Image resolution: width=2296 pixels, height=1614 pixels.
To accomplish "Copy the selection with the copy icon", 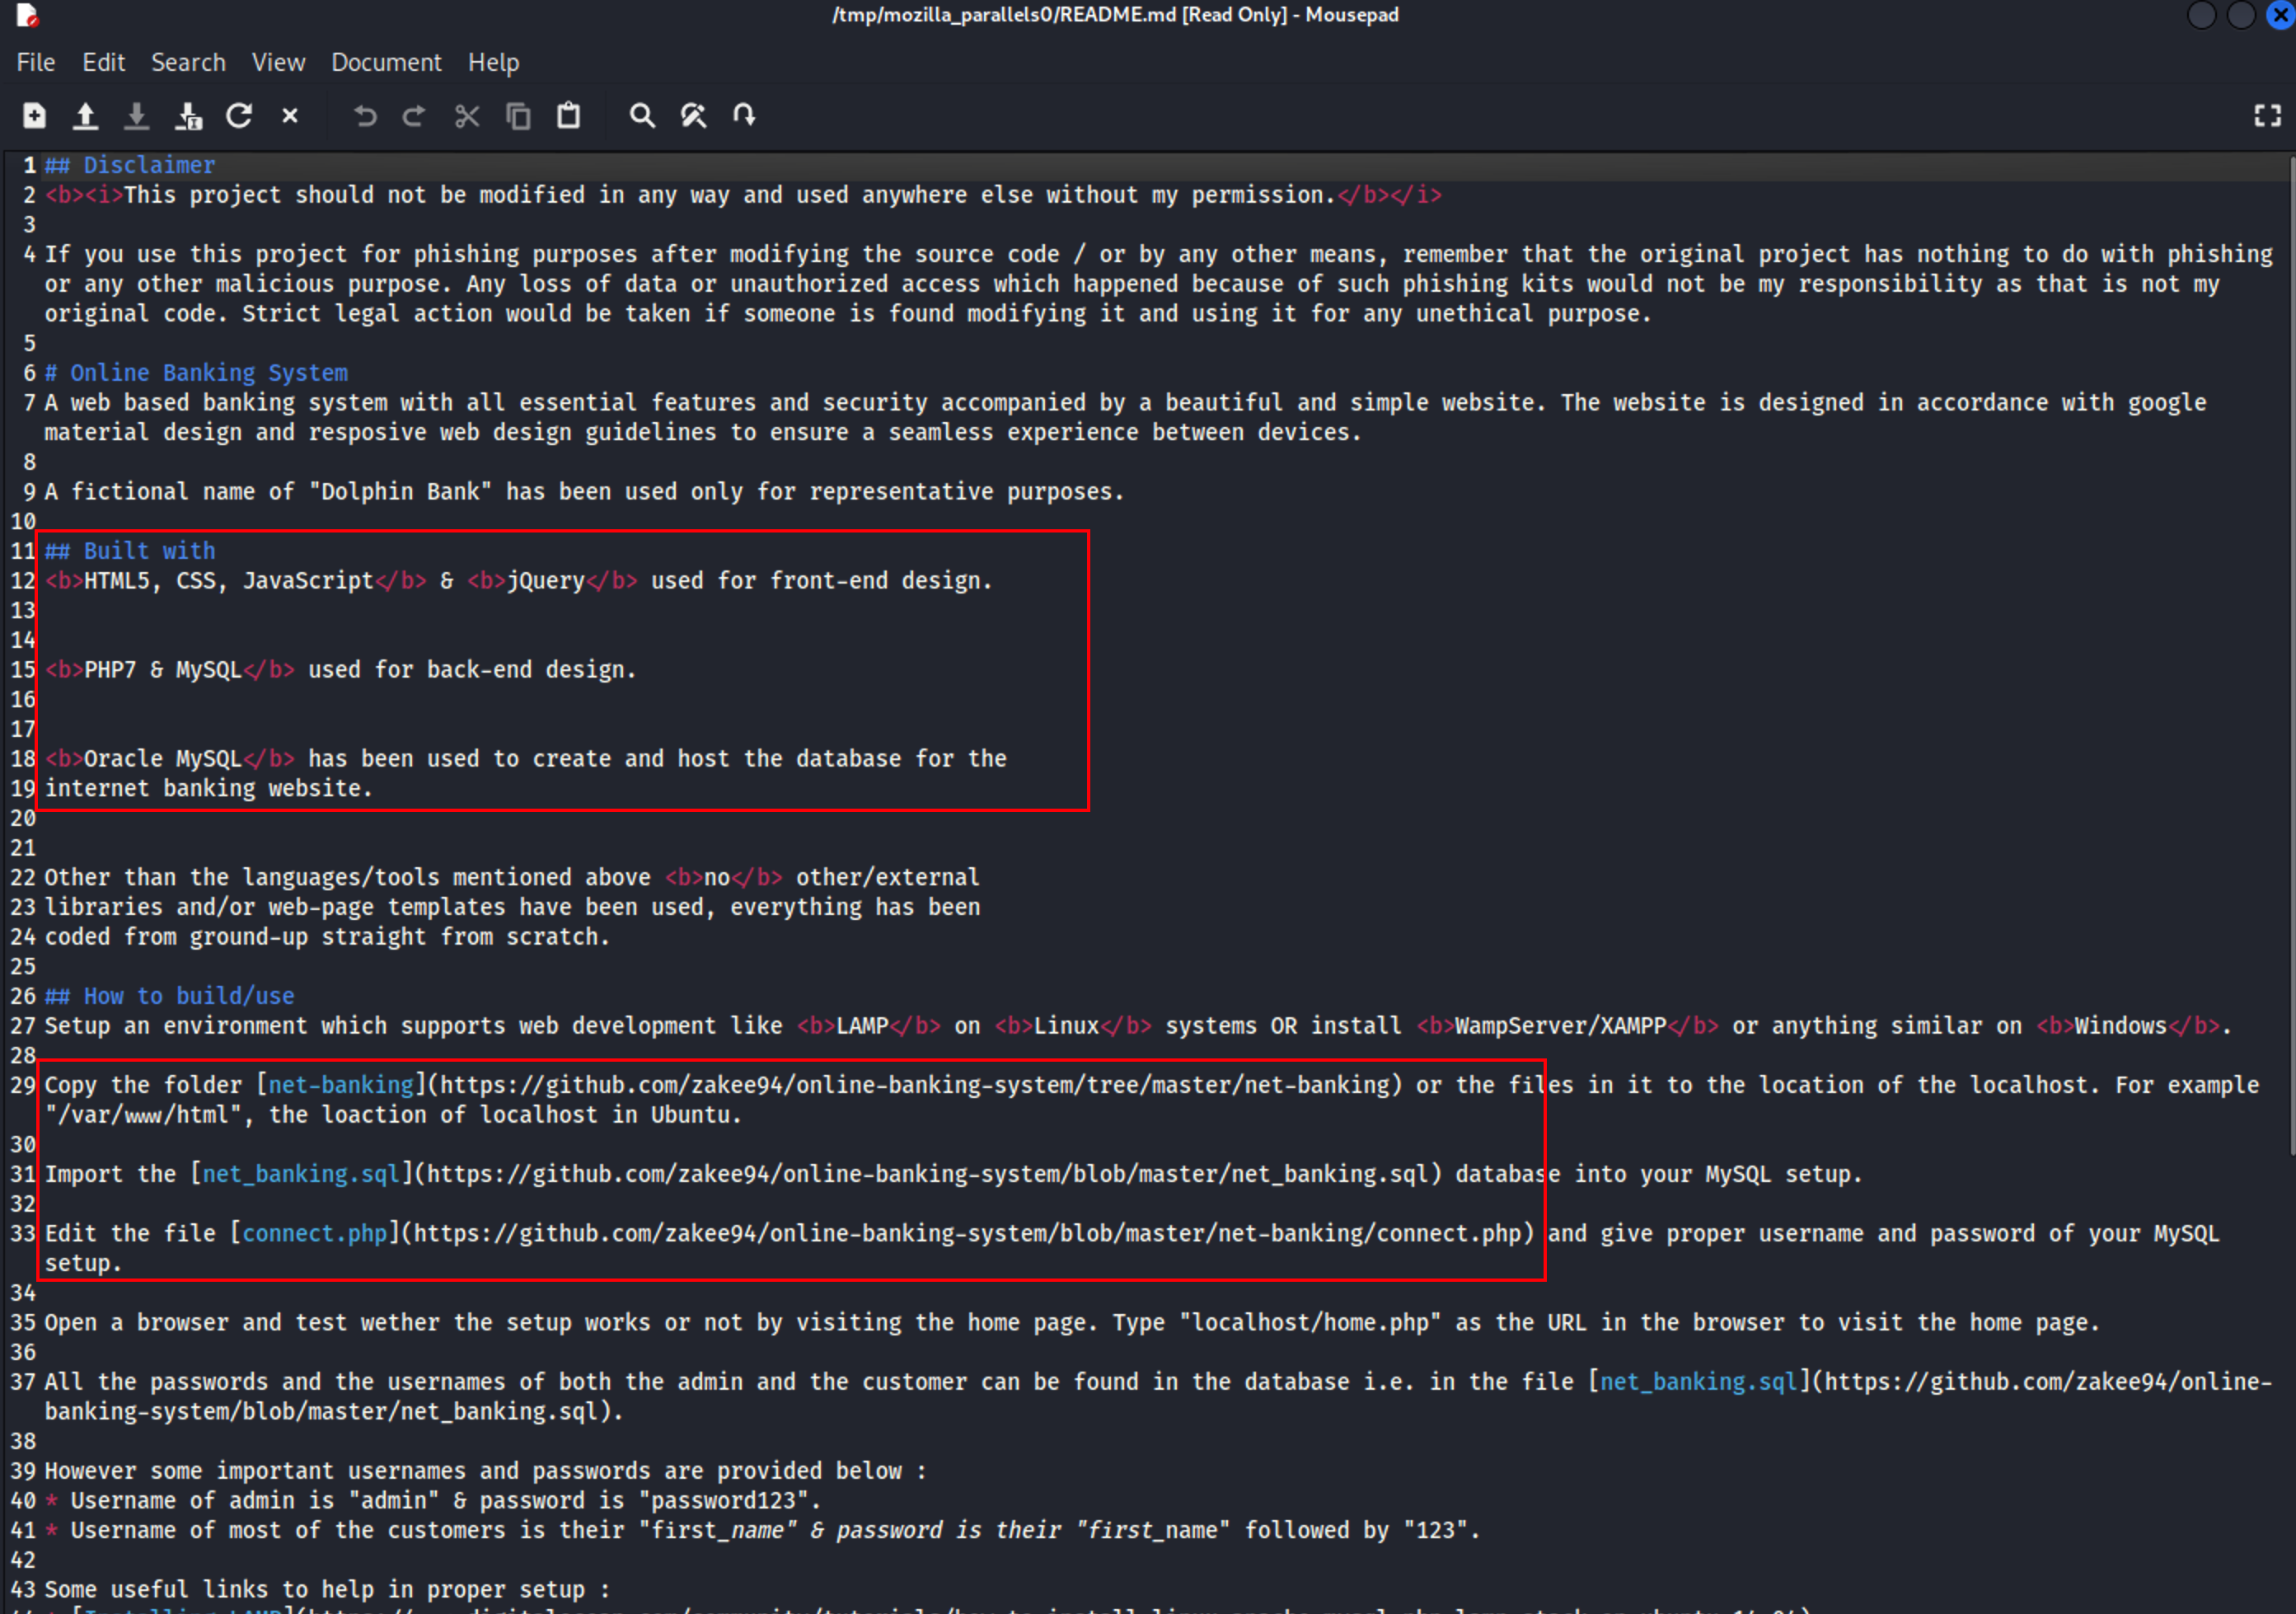I will pos(518,116).
